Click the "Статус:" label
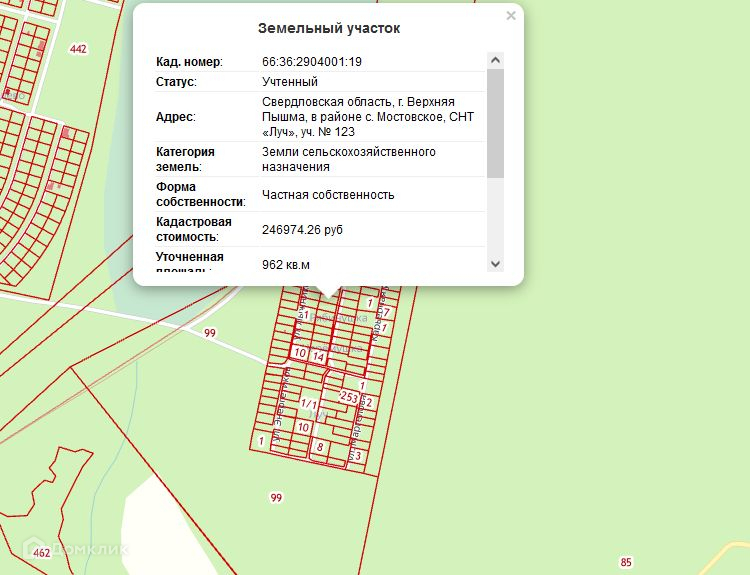This screenshot has width=750, height=575. (176, 82)
